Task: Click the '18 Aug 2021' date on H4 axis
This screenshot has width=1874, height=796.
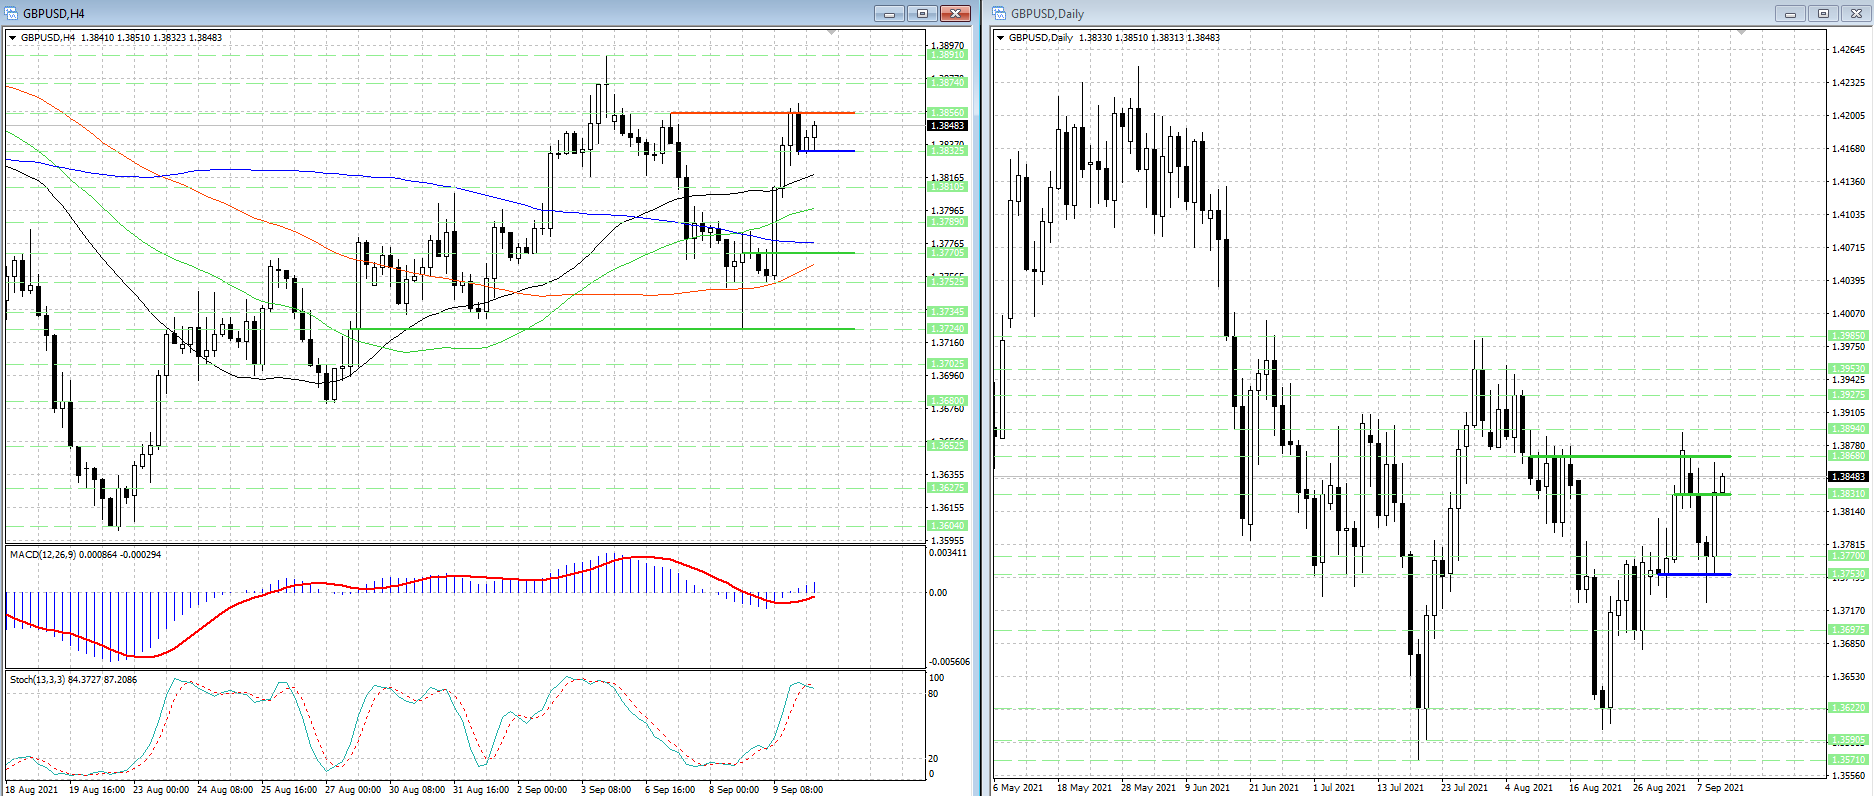Action: pyautogui.click(x=32, y=789)
